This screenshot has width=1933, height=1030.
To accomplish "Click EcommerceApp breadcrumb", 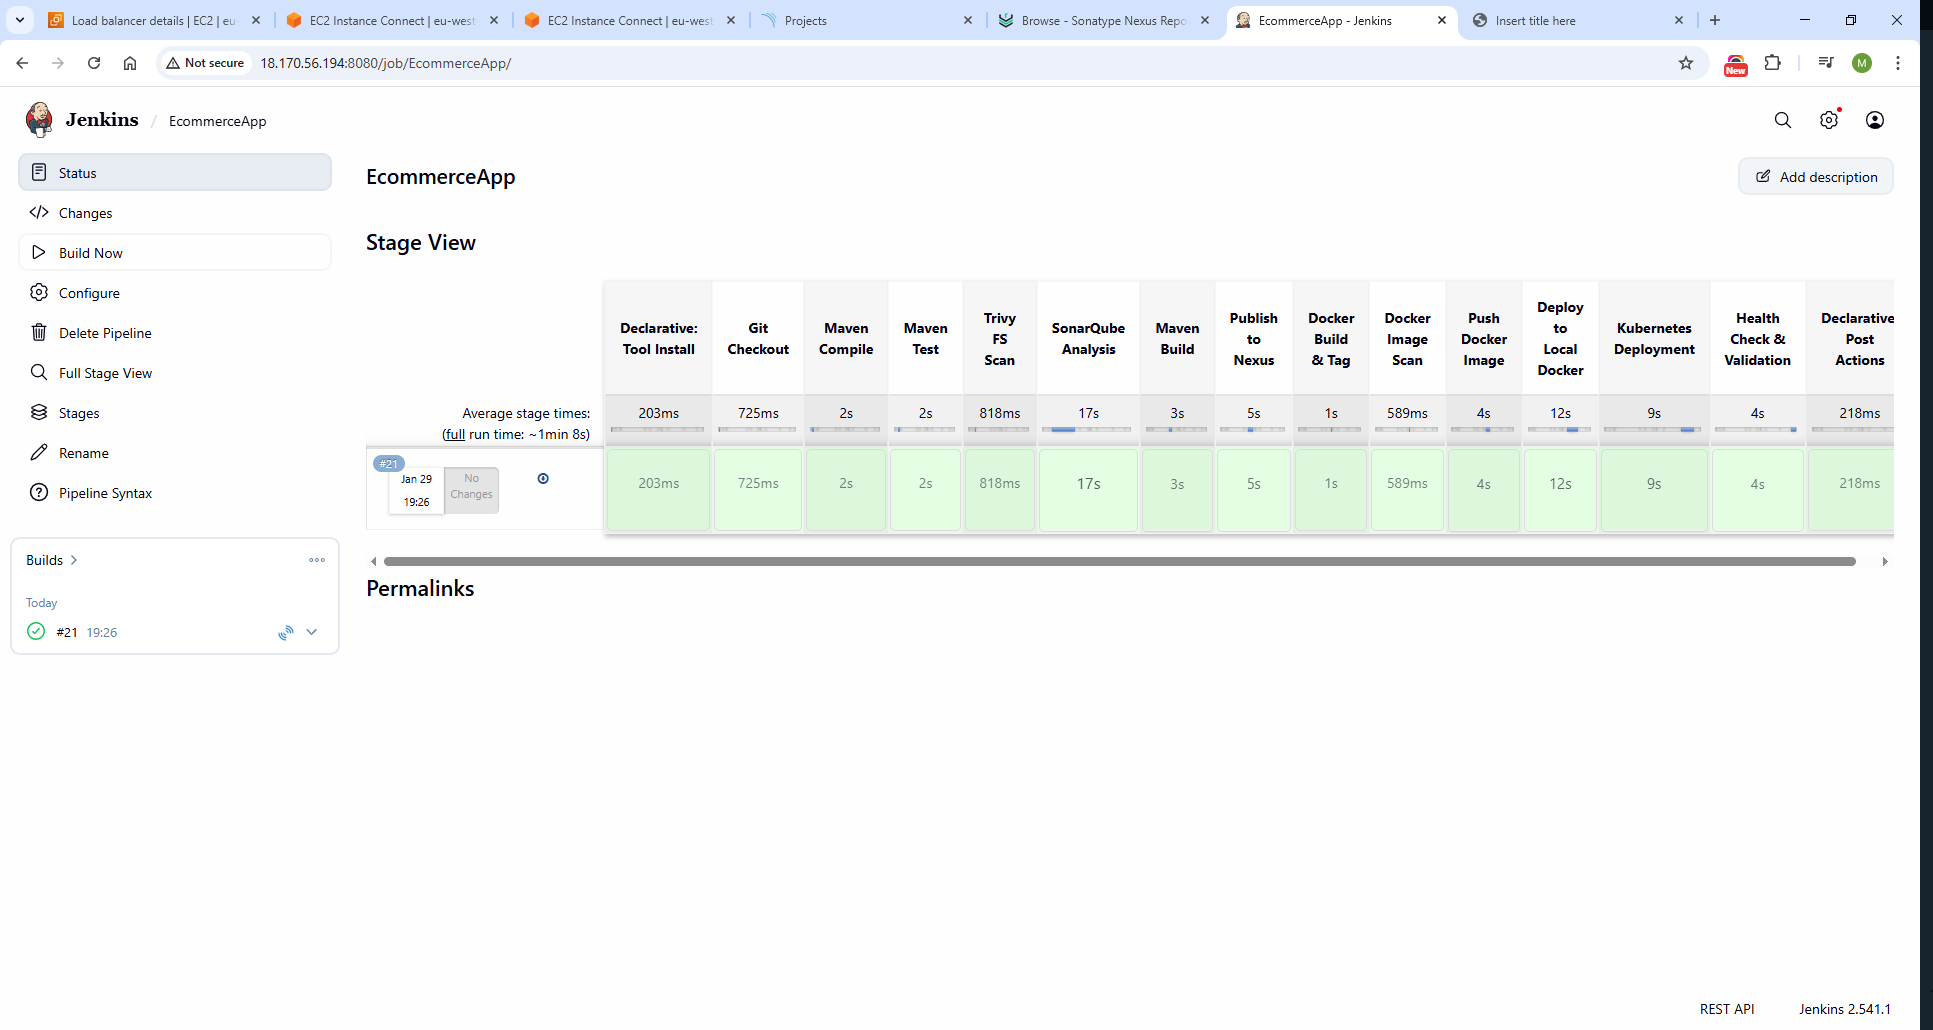I will (x=217, y=121).
